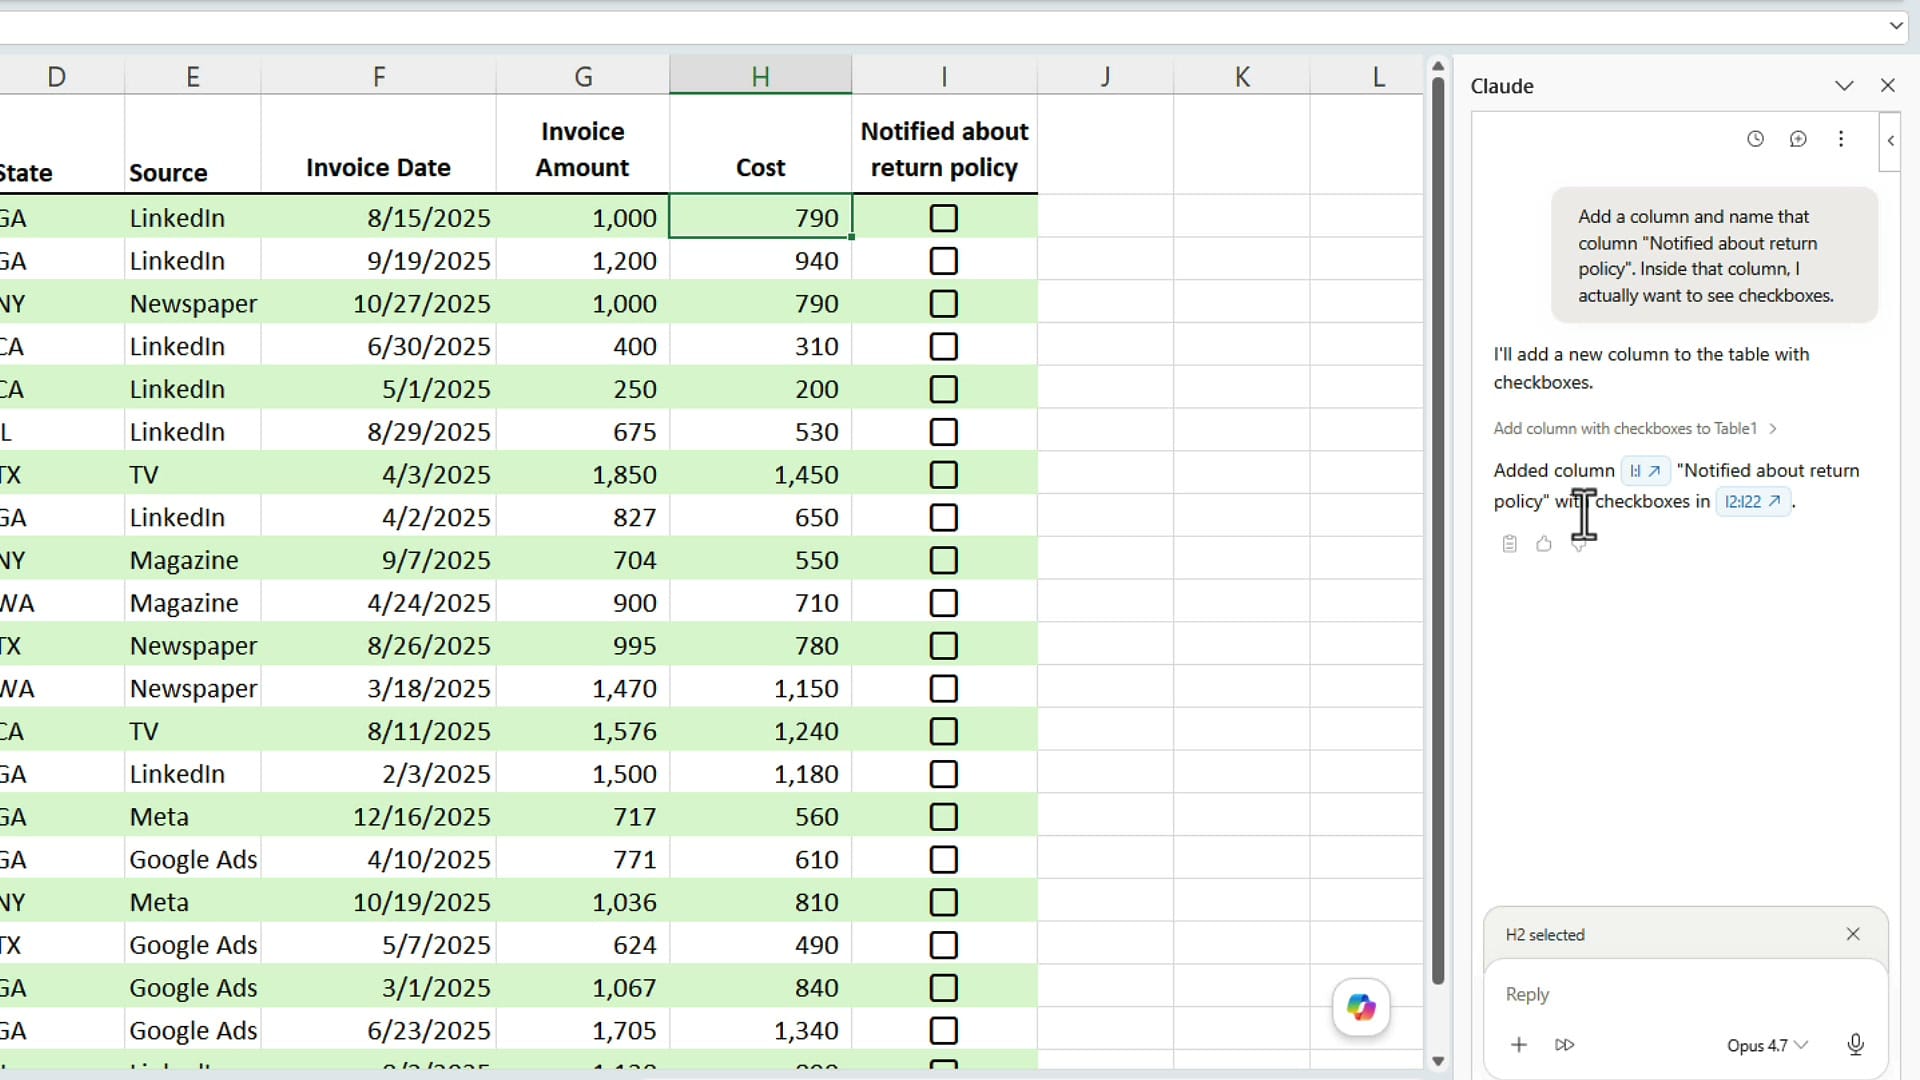Select the date cell 10/19/2025
This screenshot has height=1080, width=1920.
tap(378, 903)
